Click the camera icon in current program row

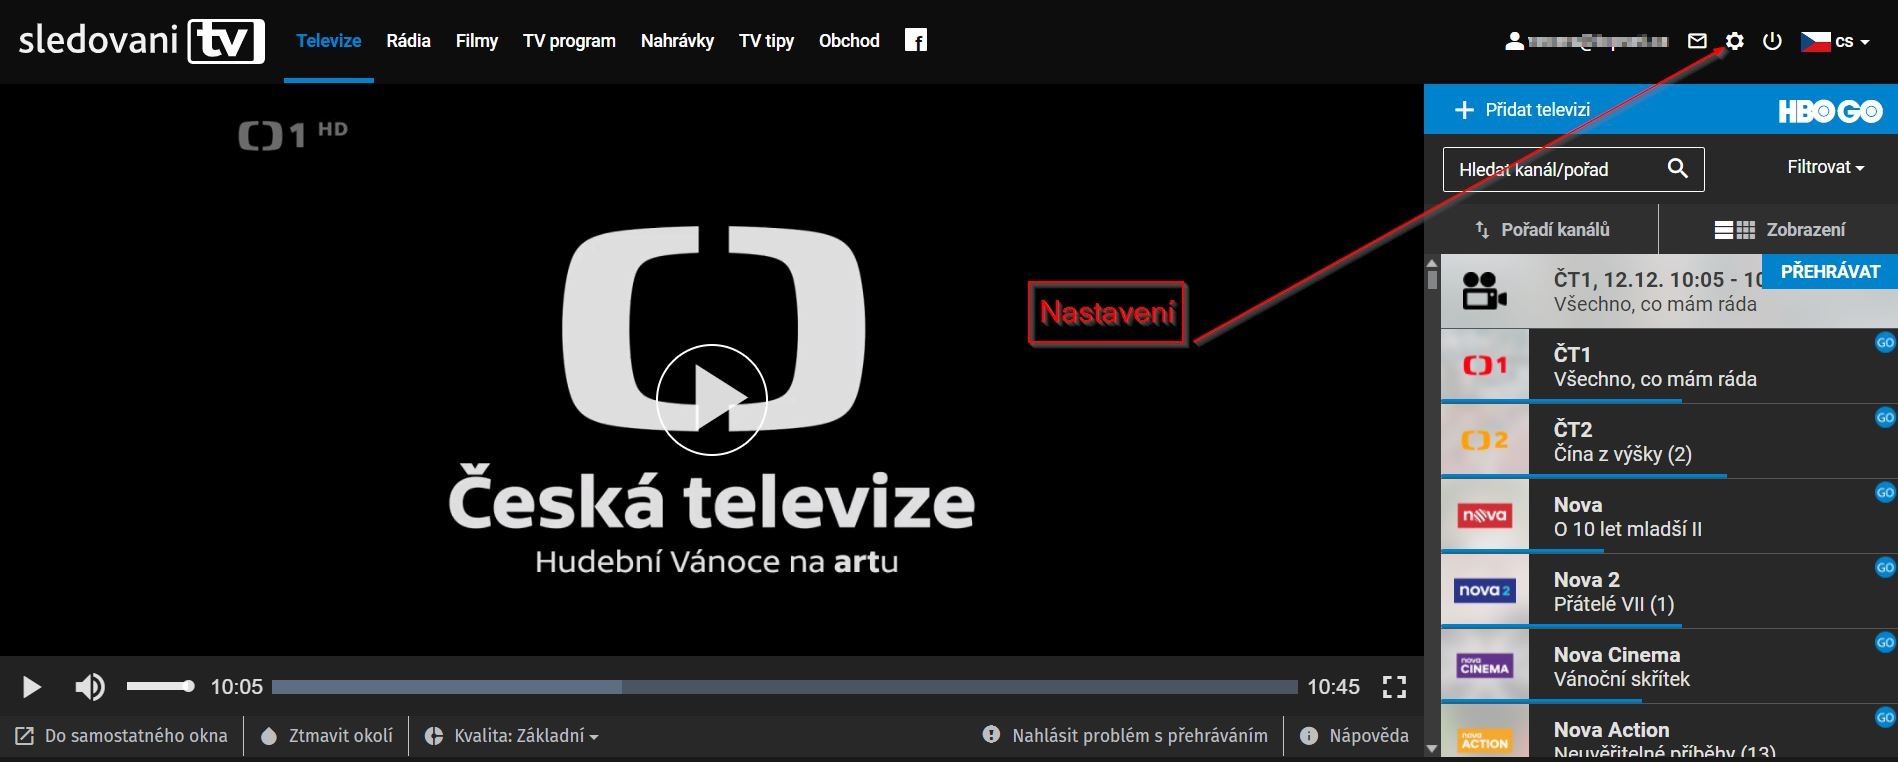tap(1484, 291)
